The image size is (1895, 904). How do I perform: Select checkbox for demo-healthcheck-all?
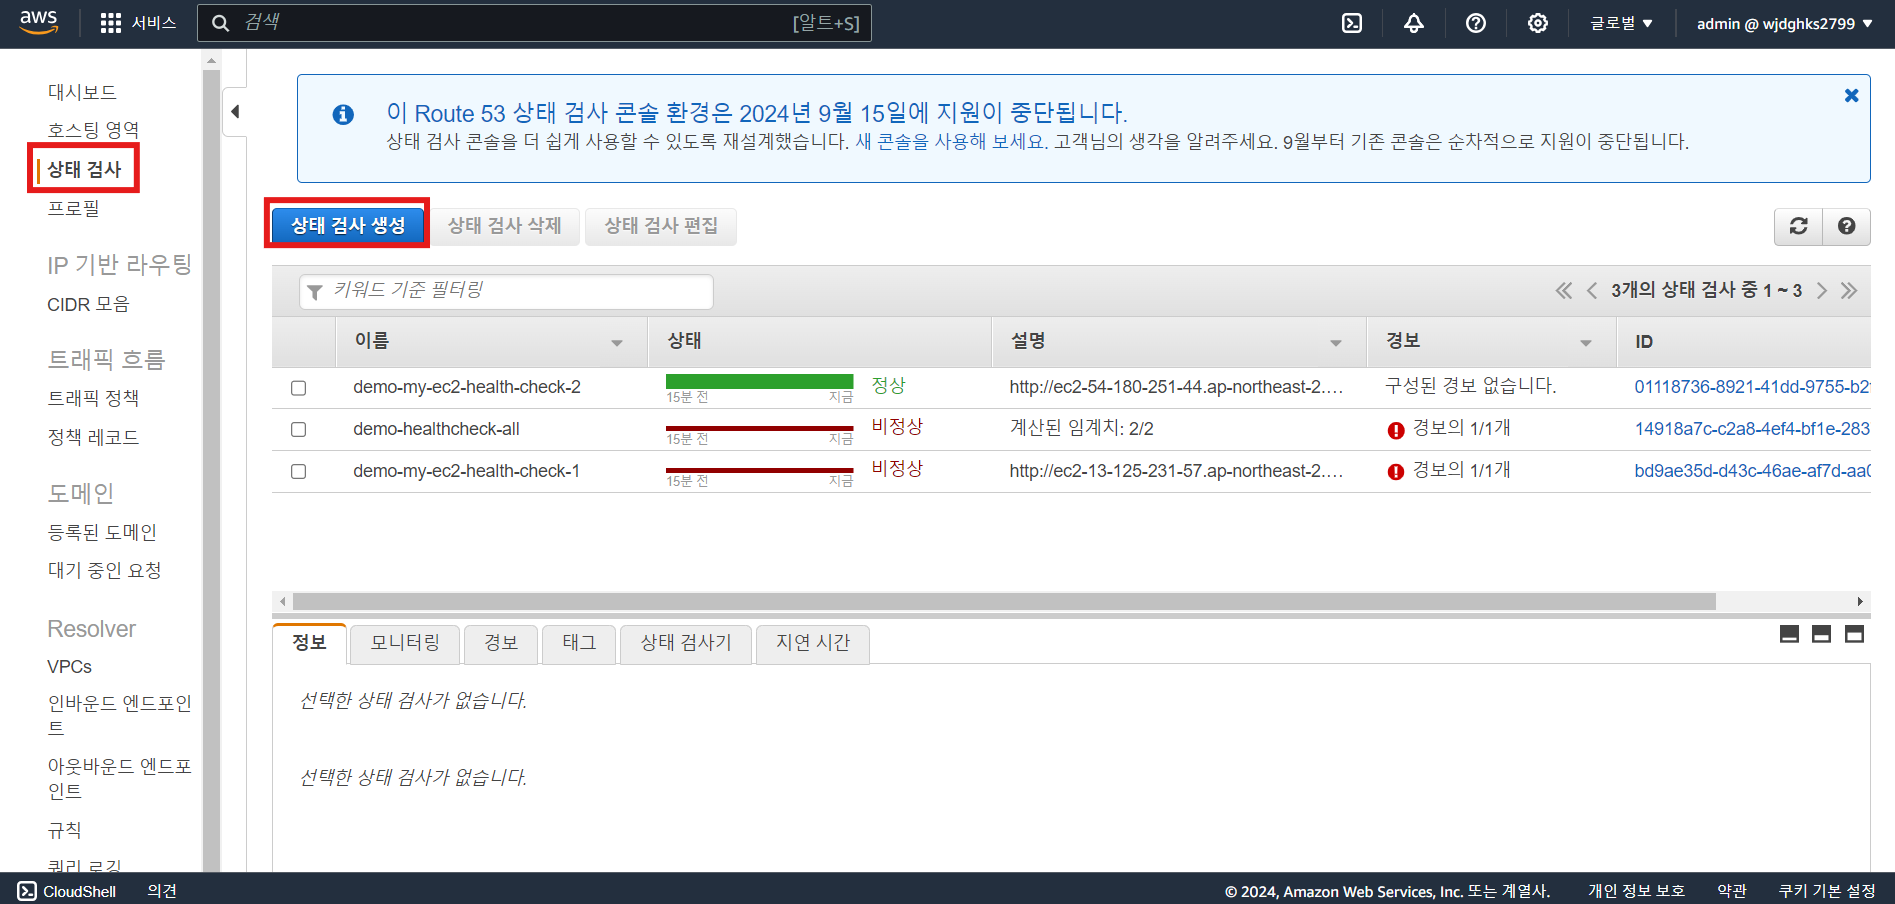(298, 429)
